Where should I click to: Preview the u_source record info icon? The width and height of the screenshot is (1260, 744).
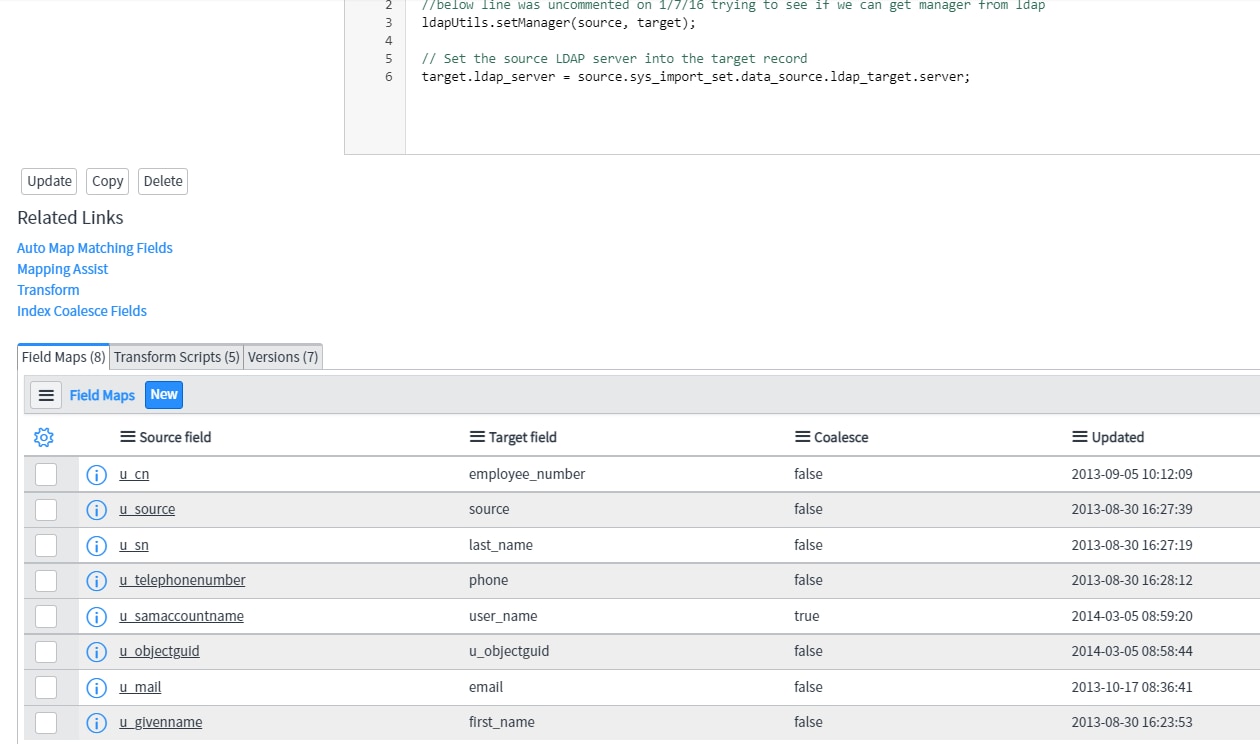coord(96,510)
